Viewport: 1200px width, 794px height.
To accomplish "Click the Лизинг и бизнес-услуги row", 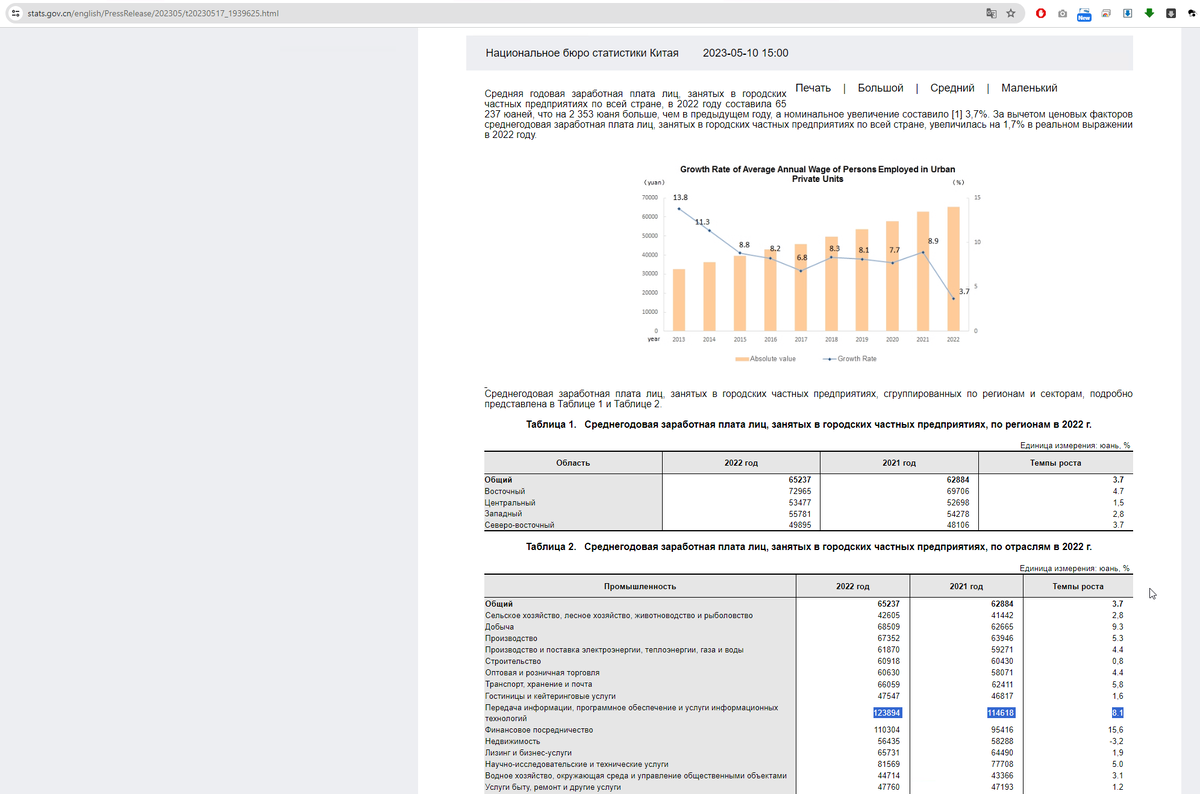I will click(528, 753).
